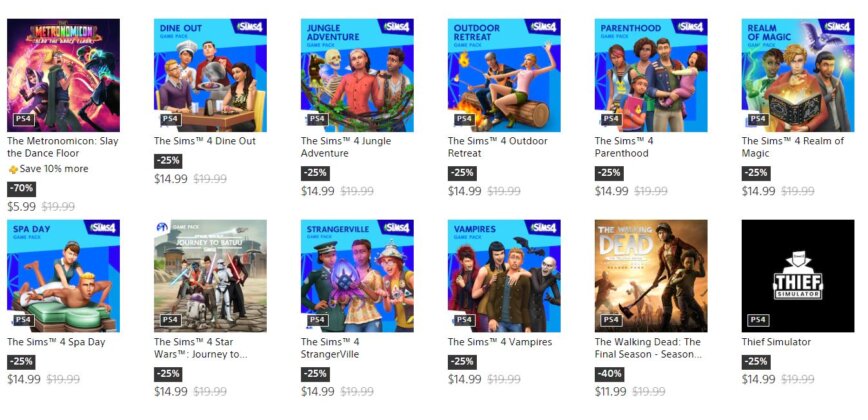Open the StrangerVille game pack artwork
This screenshot has width=868, height=420.
coord(357,276)
